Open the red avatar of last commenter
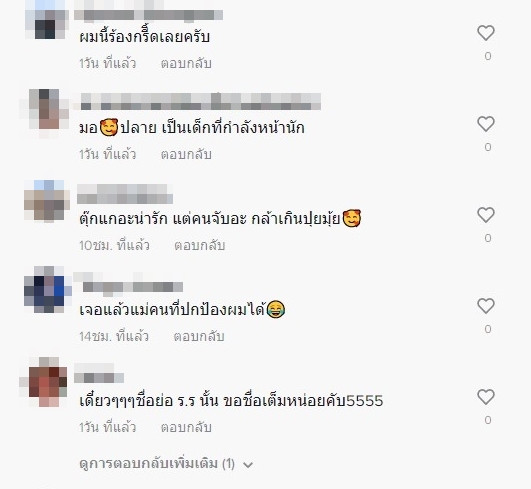The height and width of the screenshot is (489, 531). (x=44, y=382)
